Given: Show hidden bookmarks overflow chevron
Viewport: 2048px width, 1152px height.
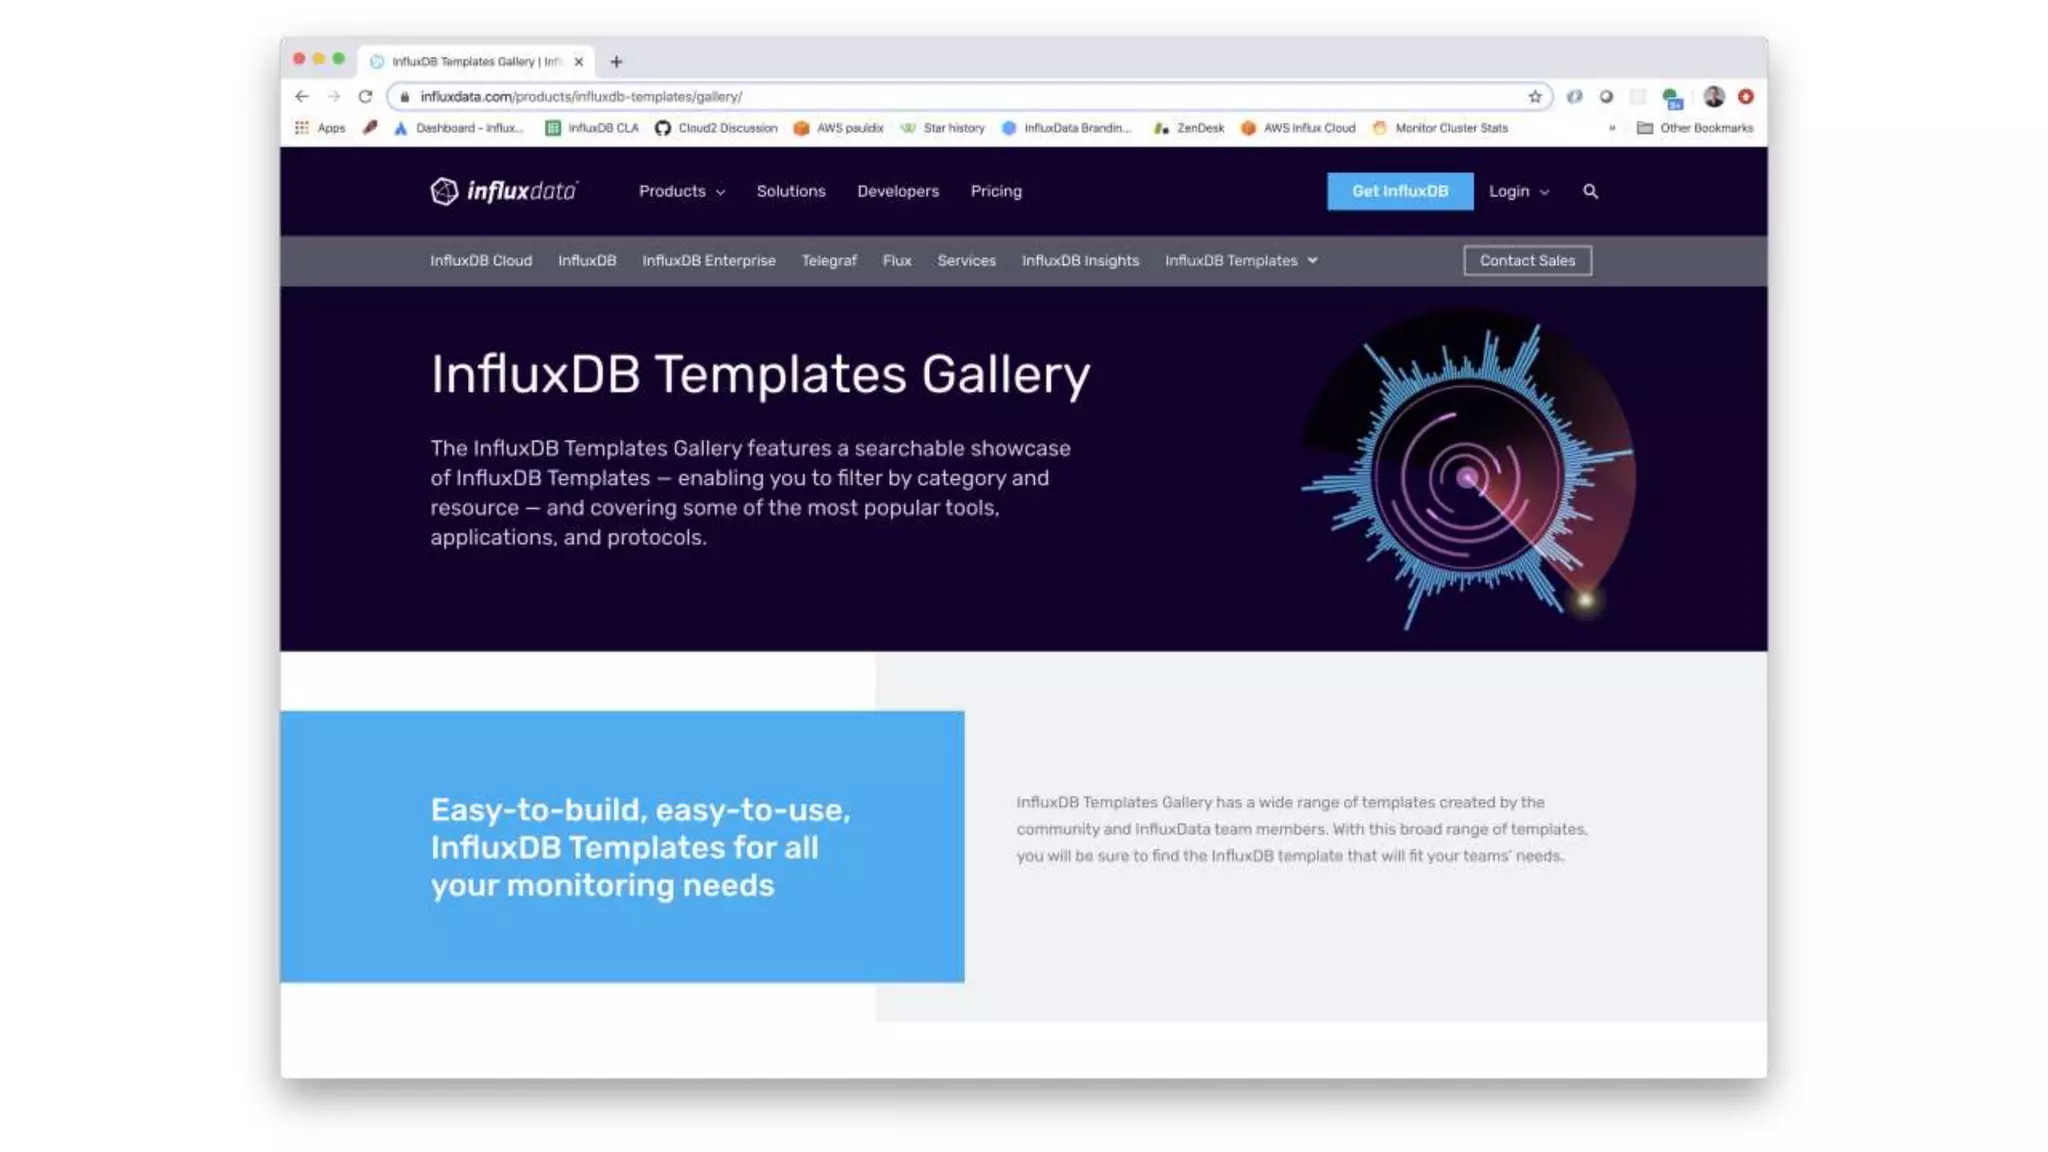Looking at the screenshot, I should (x=1611, y=128).
